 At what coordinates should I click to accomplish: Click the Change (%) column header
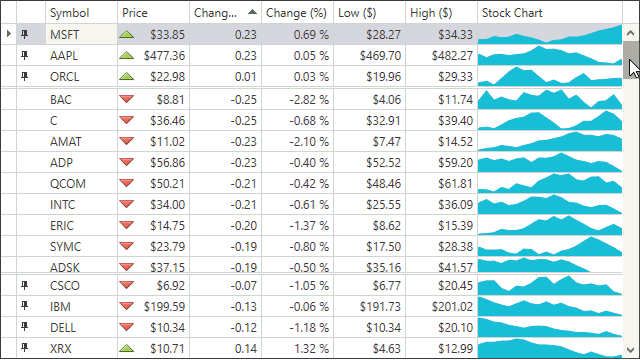pyautogui.click(x=298, y=13)
